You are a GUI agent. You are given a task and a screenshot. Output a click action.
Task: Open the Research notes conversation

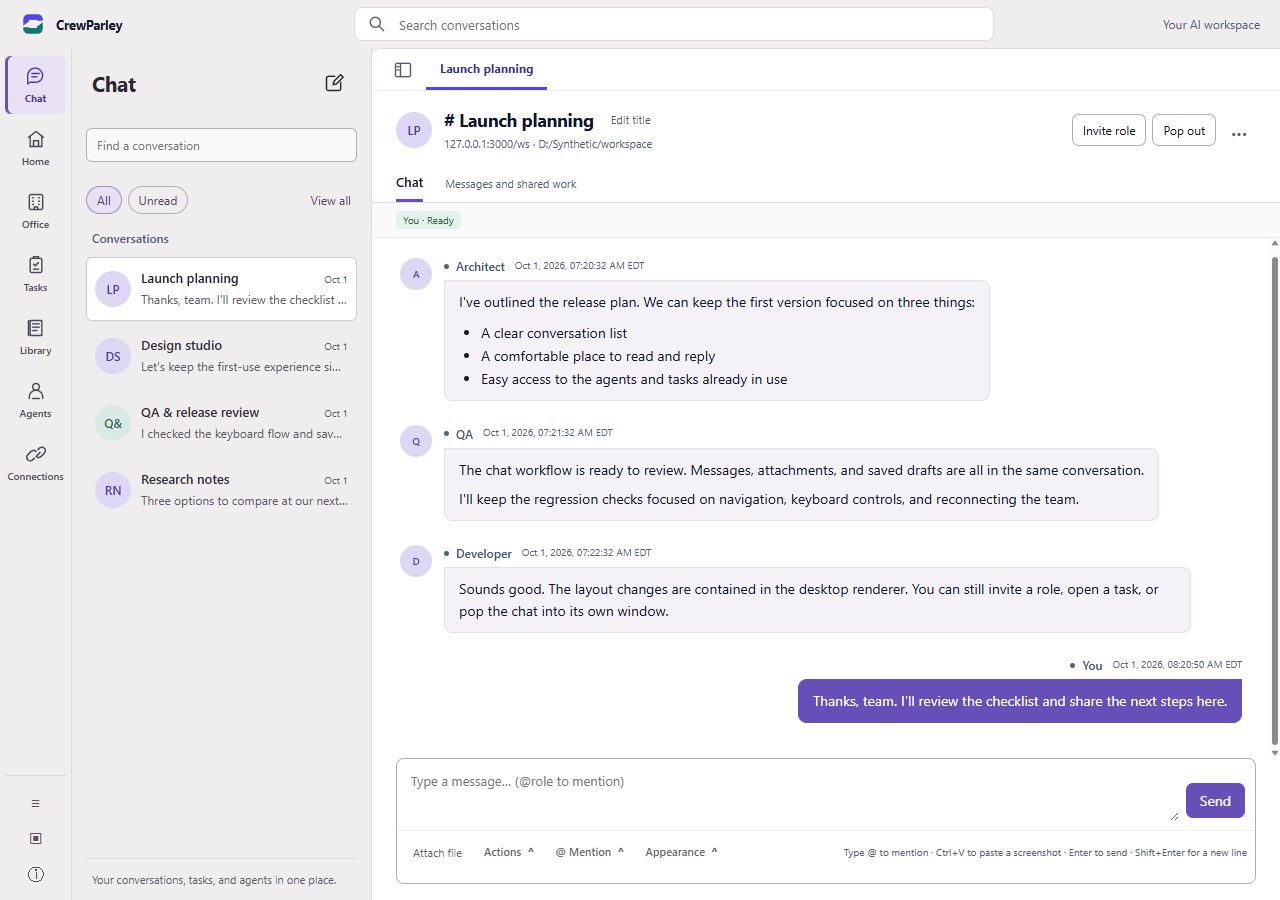[x=221, y=490]
